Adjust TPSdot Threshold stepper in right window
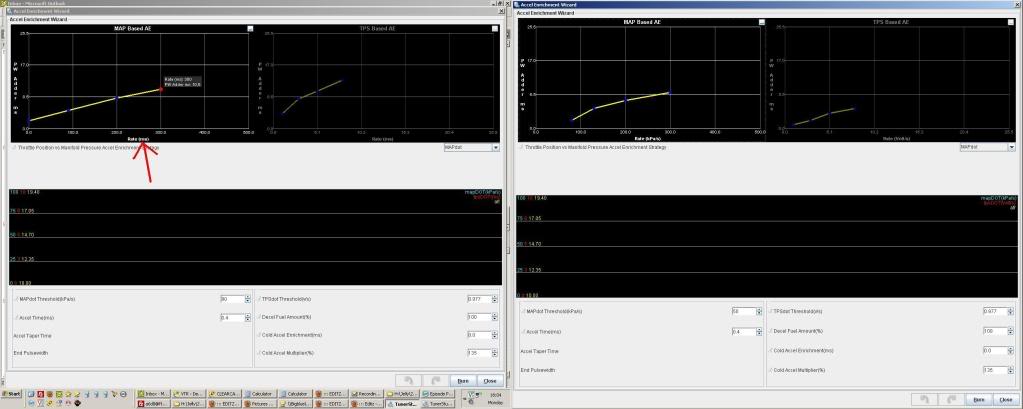The image size is (1023, 409). 1011,312
